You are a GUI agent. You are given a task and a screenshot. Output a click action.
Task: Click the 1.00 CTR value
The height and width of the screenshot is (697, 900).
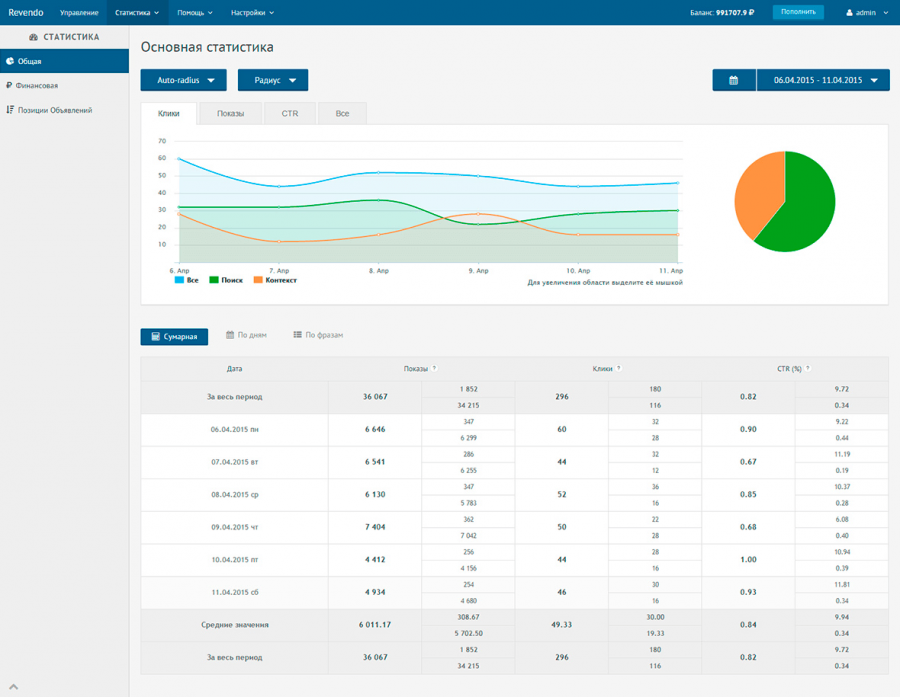748,560
